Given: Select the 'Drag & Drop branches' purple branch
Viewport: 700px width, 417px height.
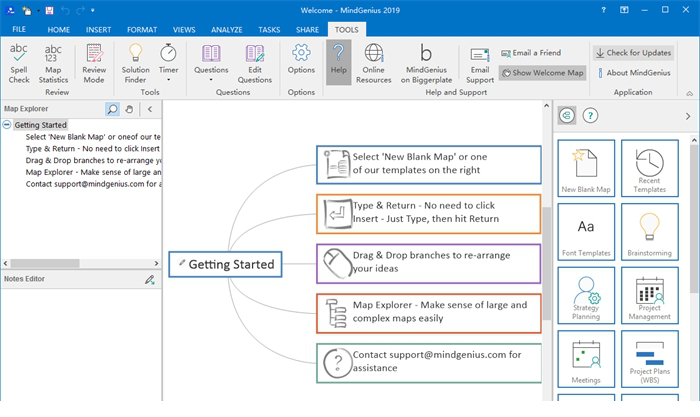Looking at the screenshot, I should (x=429, y=263).
